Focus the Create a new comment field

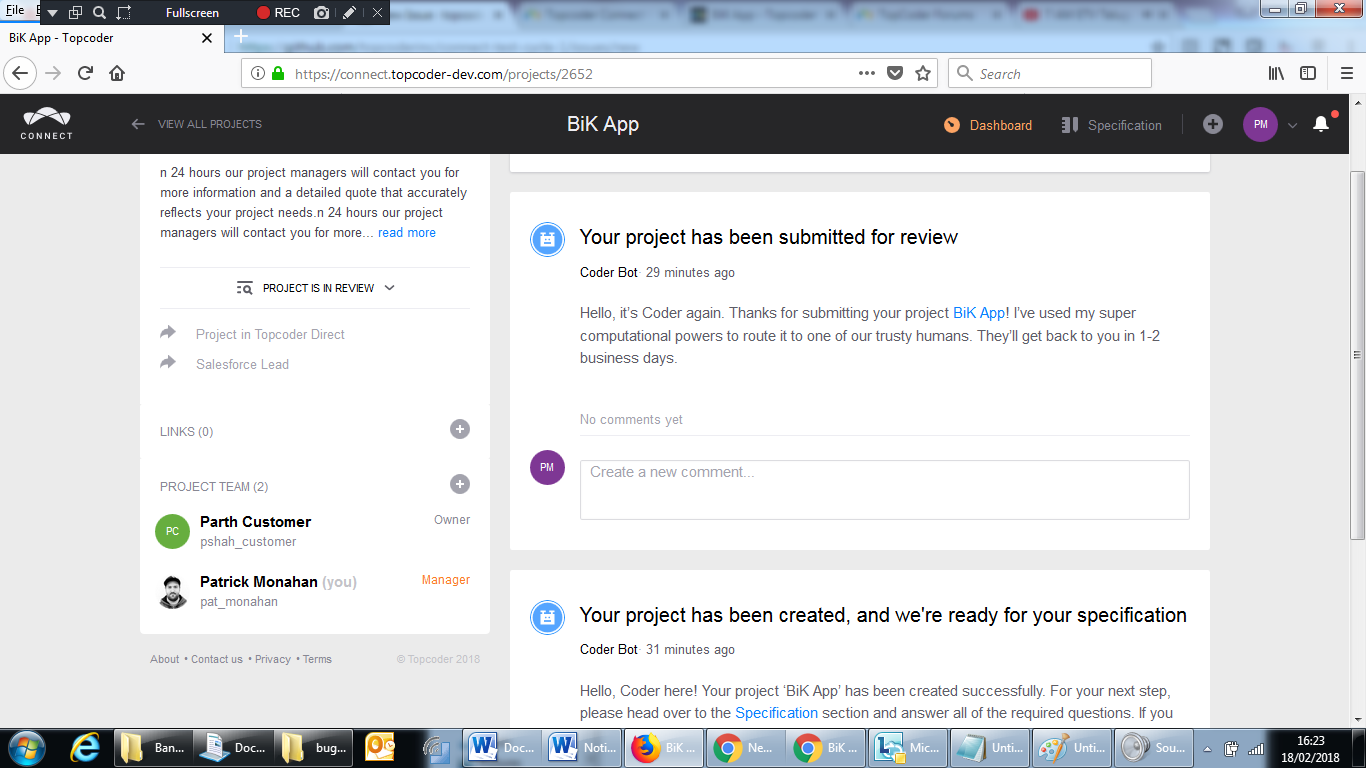(884, 489)
